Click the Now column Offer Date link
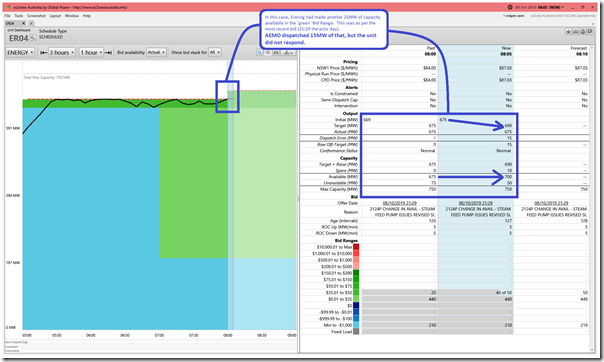This screenshot has width=604, height=362. coord(475,203)
